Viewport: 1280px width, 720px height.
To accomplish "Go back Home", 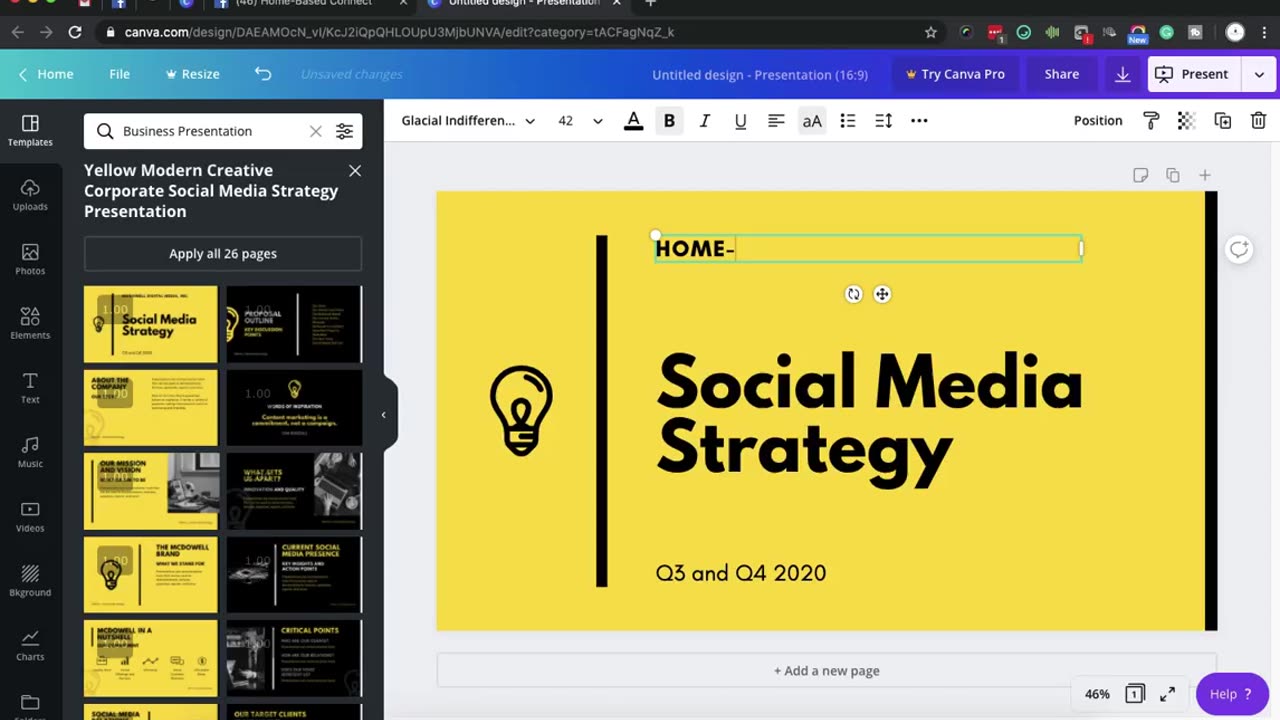I will (x=46, y=74).
